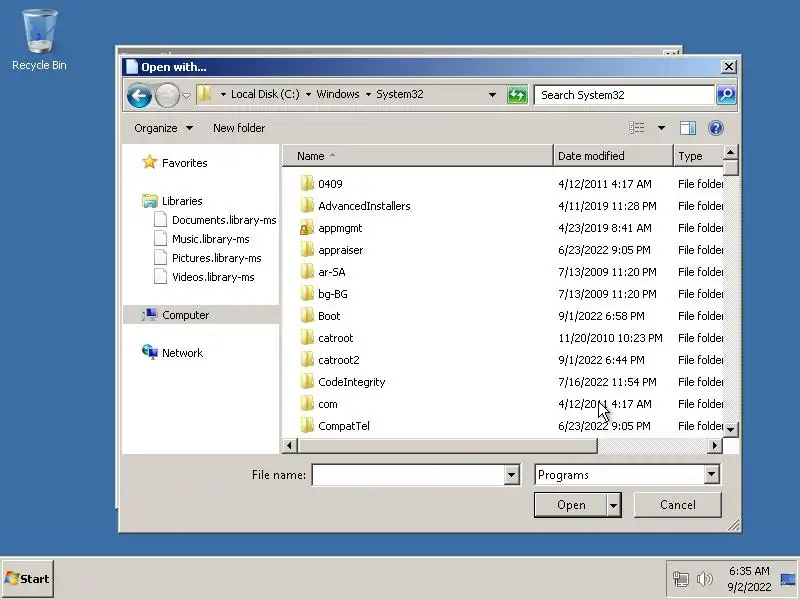The height and width of the screenshot is (600, 800).
Task: Click the Change your view icon
Action: tap(636, 128)
